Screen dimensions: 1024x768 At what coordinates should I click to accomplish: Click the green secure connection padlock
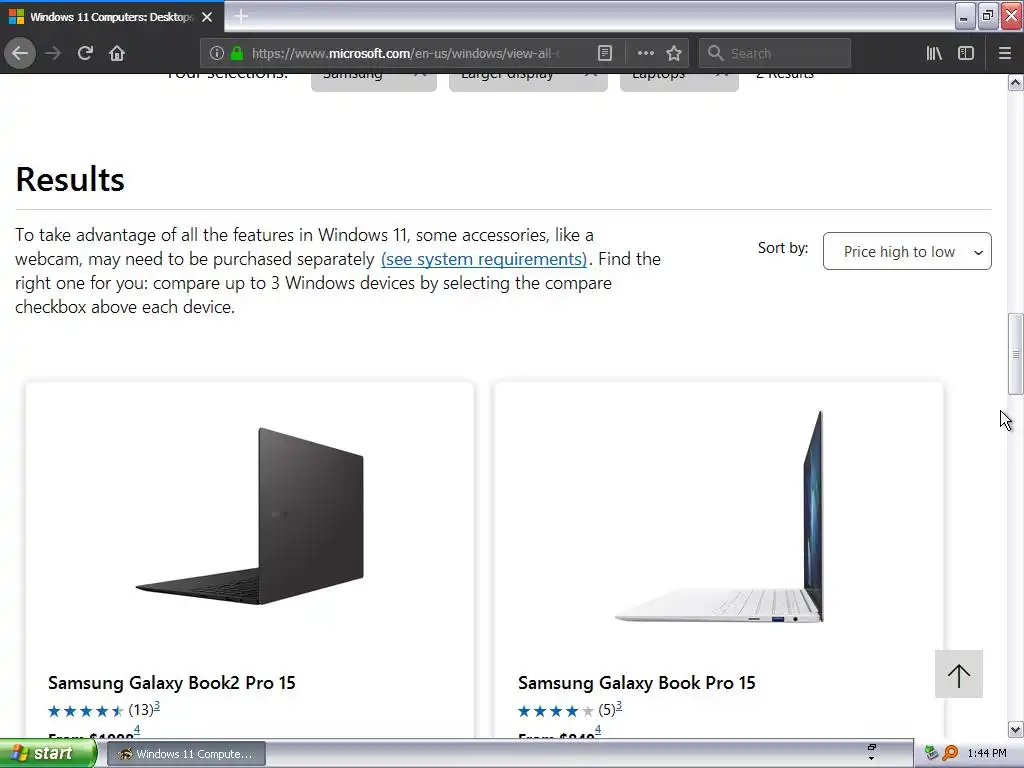[x=237, y=53]
